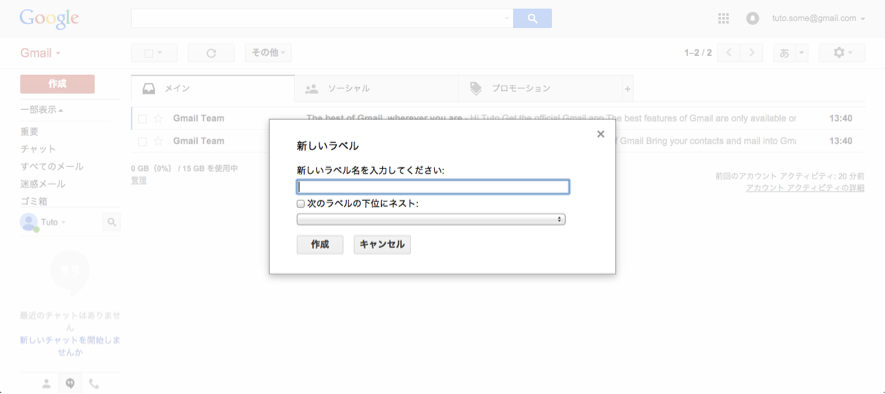Tick the first Gmail Team message checkbox

point(142,119)
